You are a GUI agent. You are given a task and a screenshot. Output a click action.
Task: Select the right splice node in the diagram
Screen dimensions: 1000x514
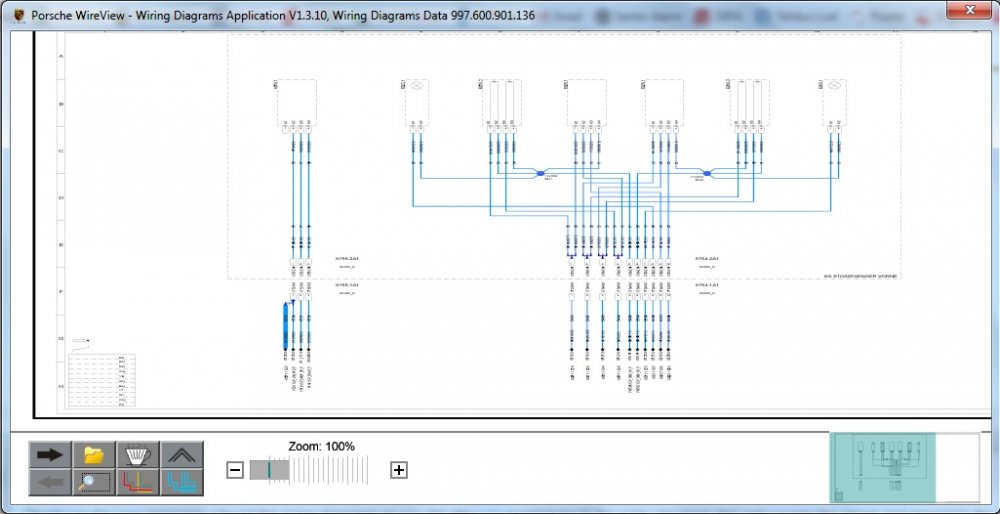707,173
